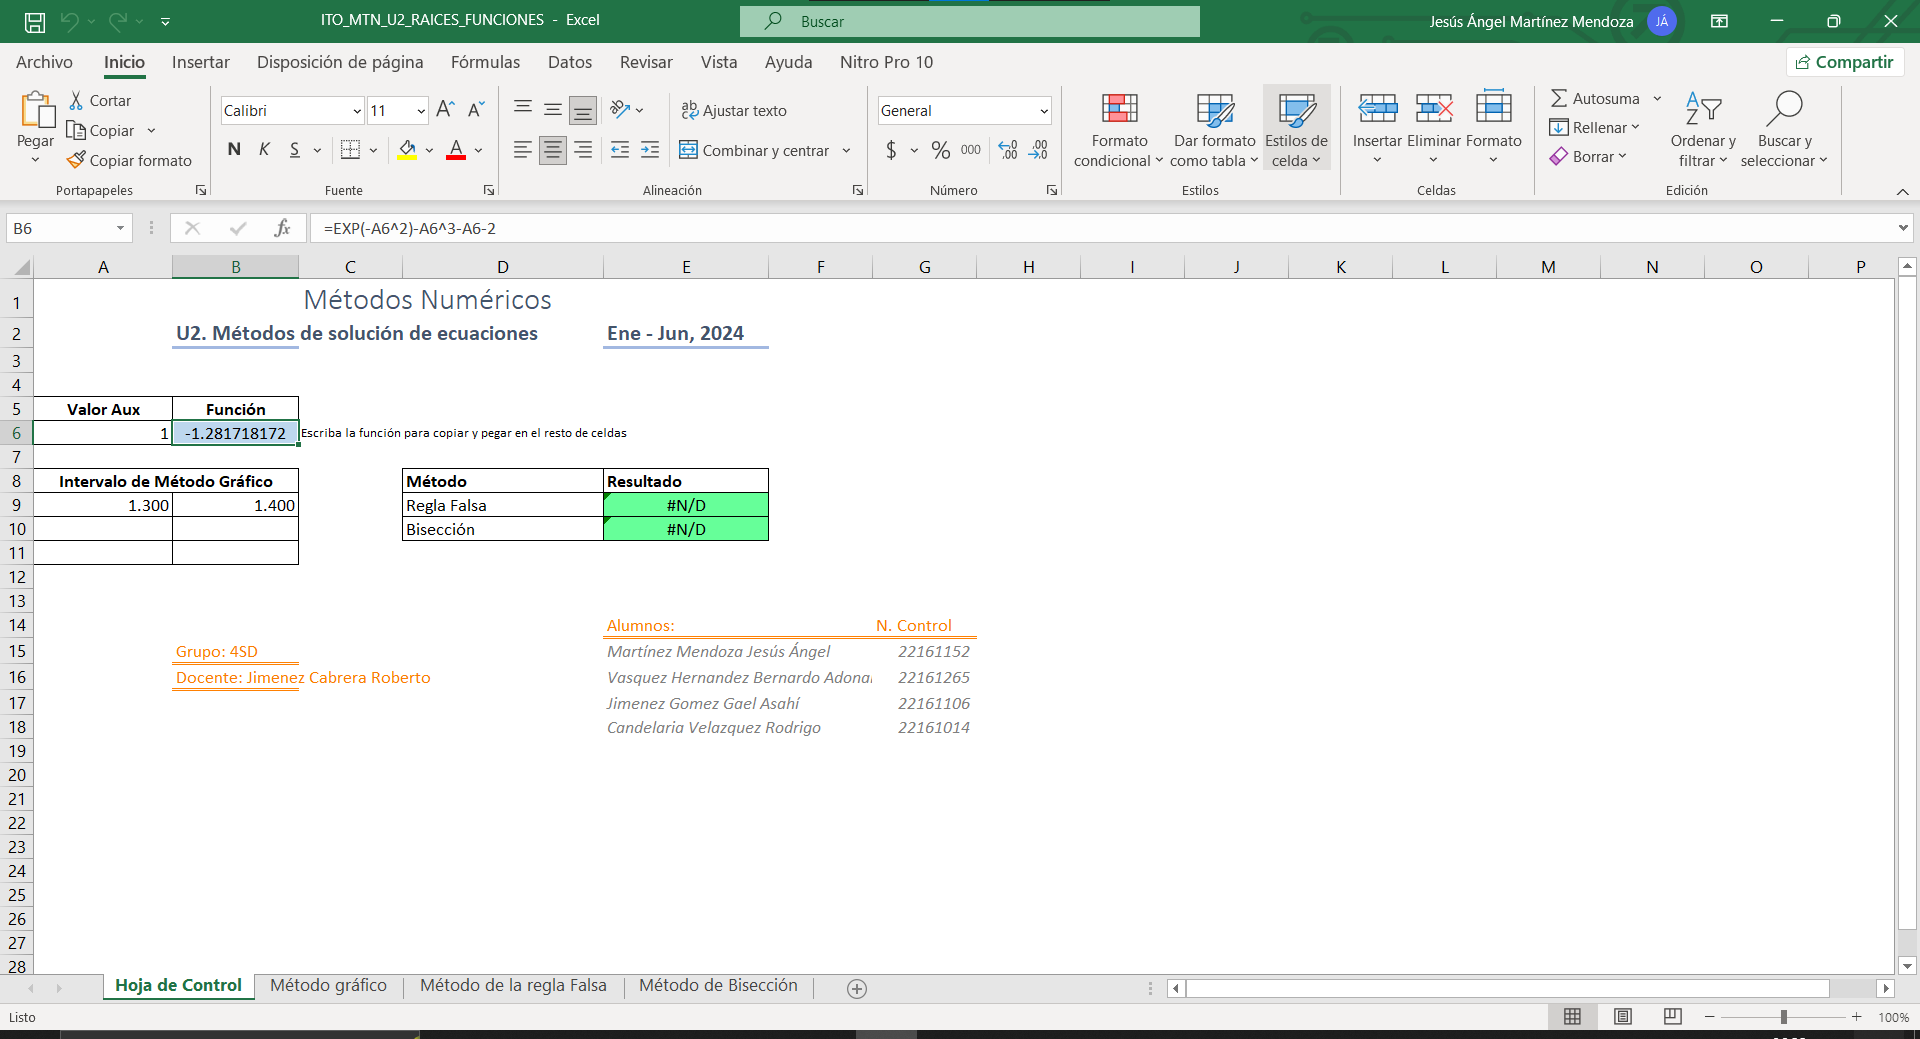
Task: Open Combinar y centrar dropdown arrow
Action: pyautogui.click(x=846, y=150)
